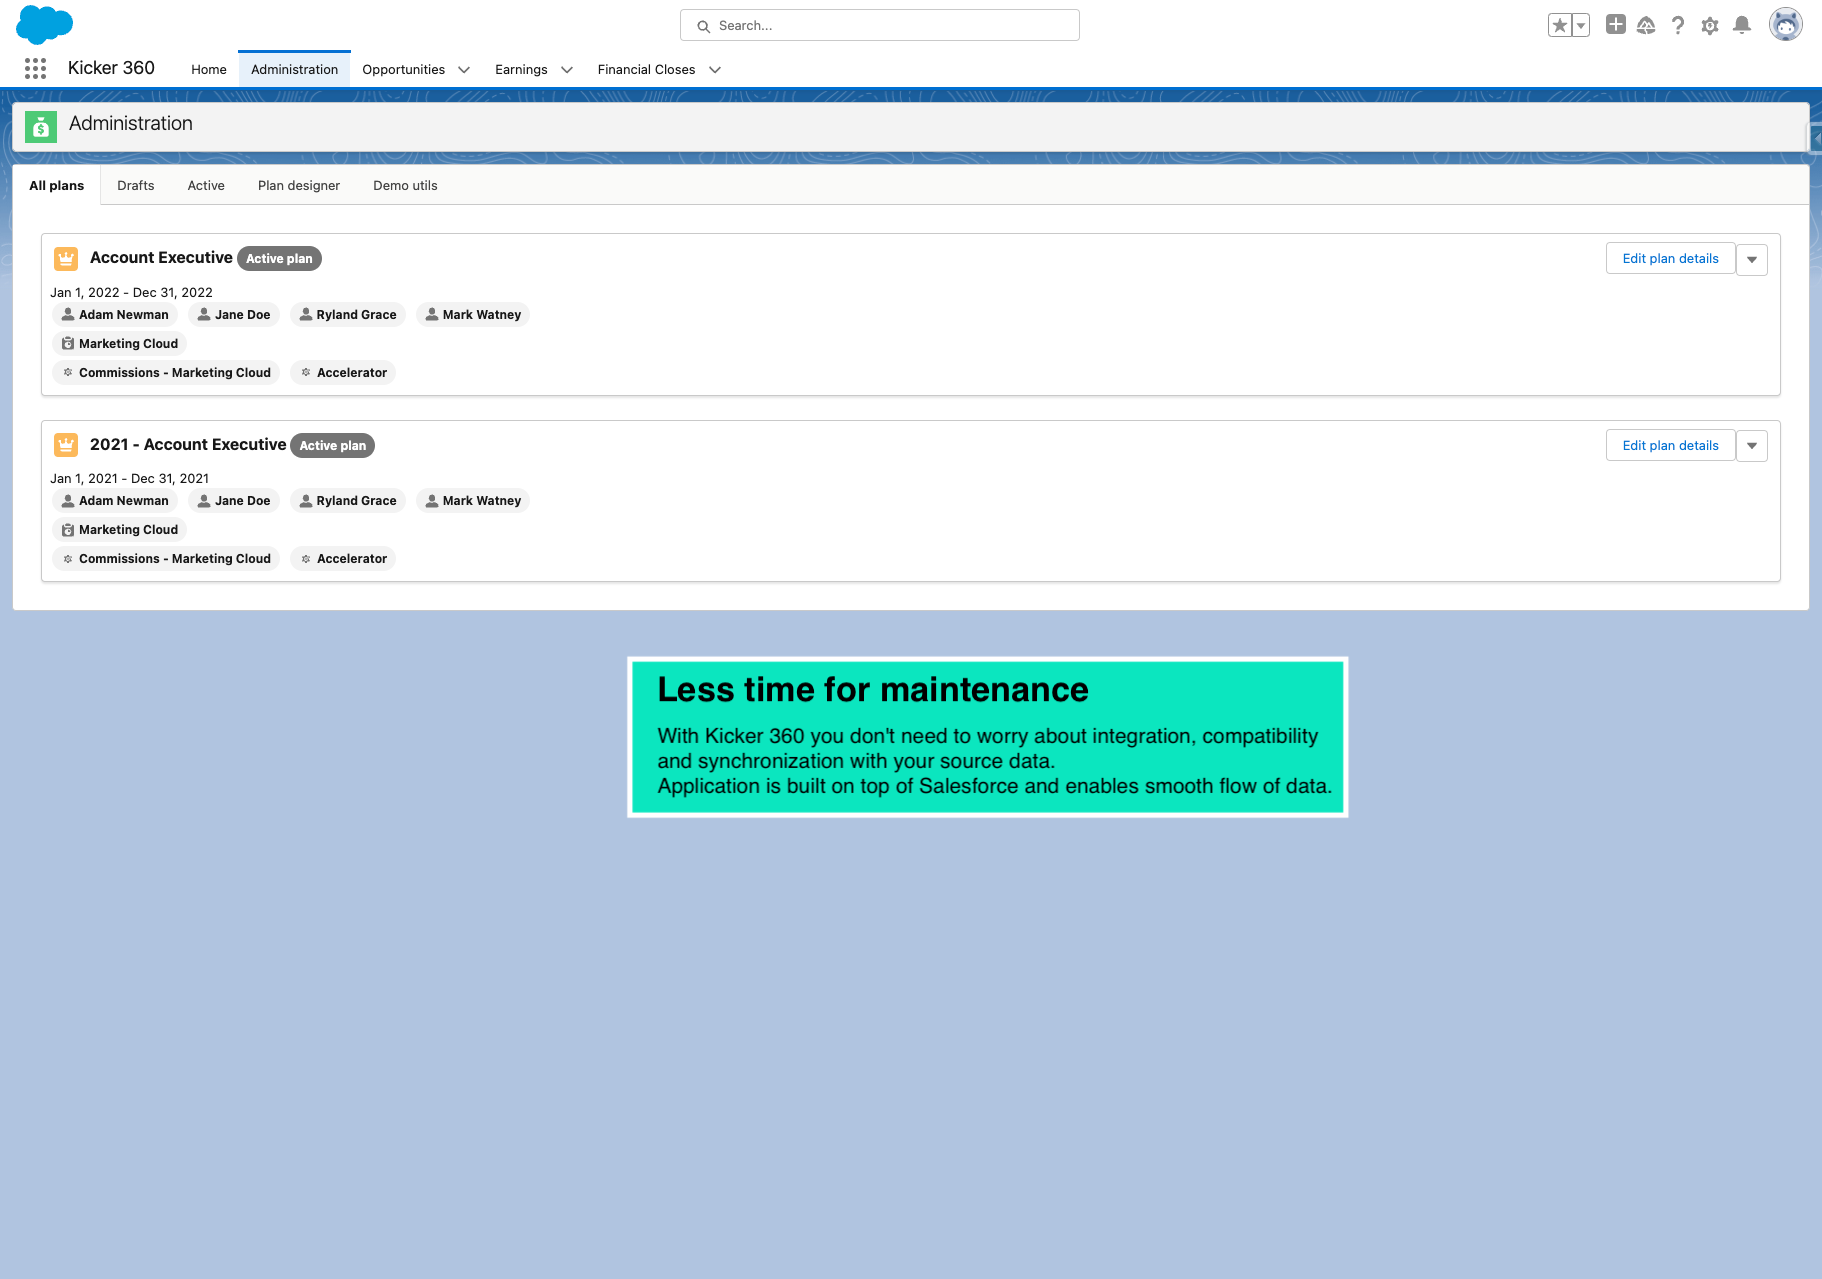Open the Earnings nav tab
The width and height of the screenshot is (1822, 1279).
[x=521, y=69]
